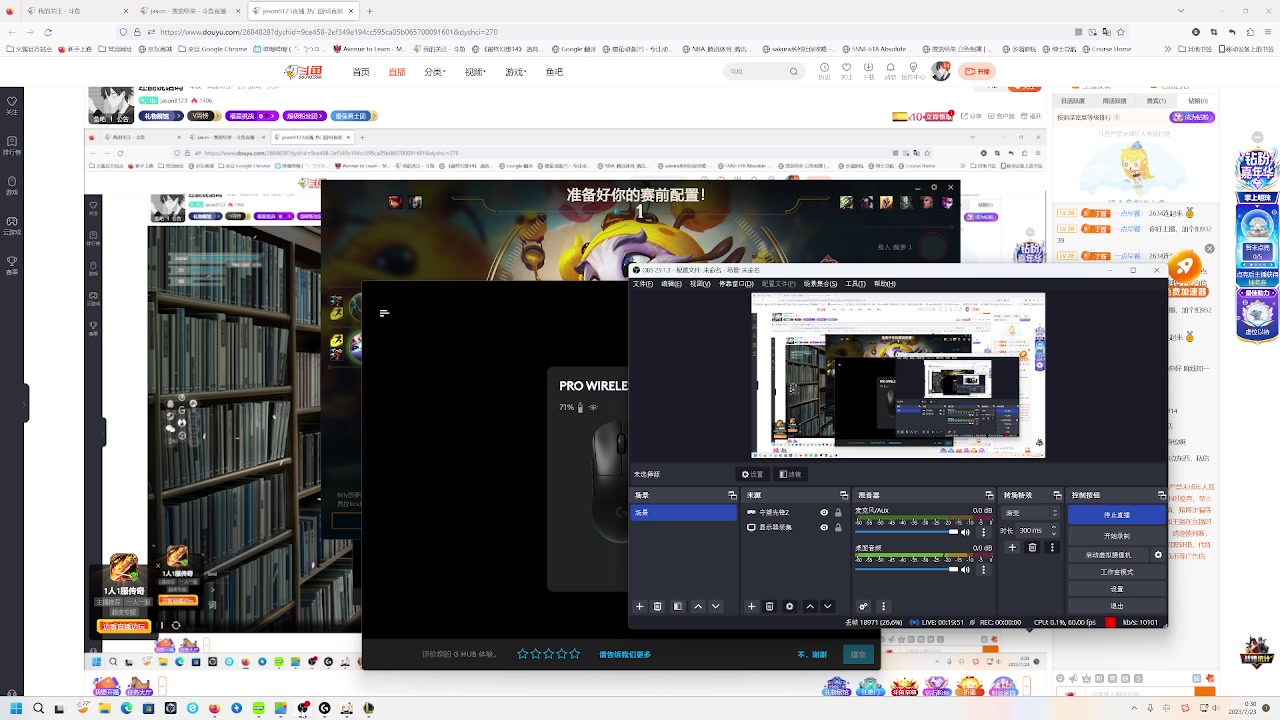The width and height of the screenshot is (1280, 720).
Task: Open 分类 dropdown in Douyu navigation
Action: 435,72
